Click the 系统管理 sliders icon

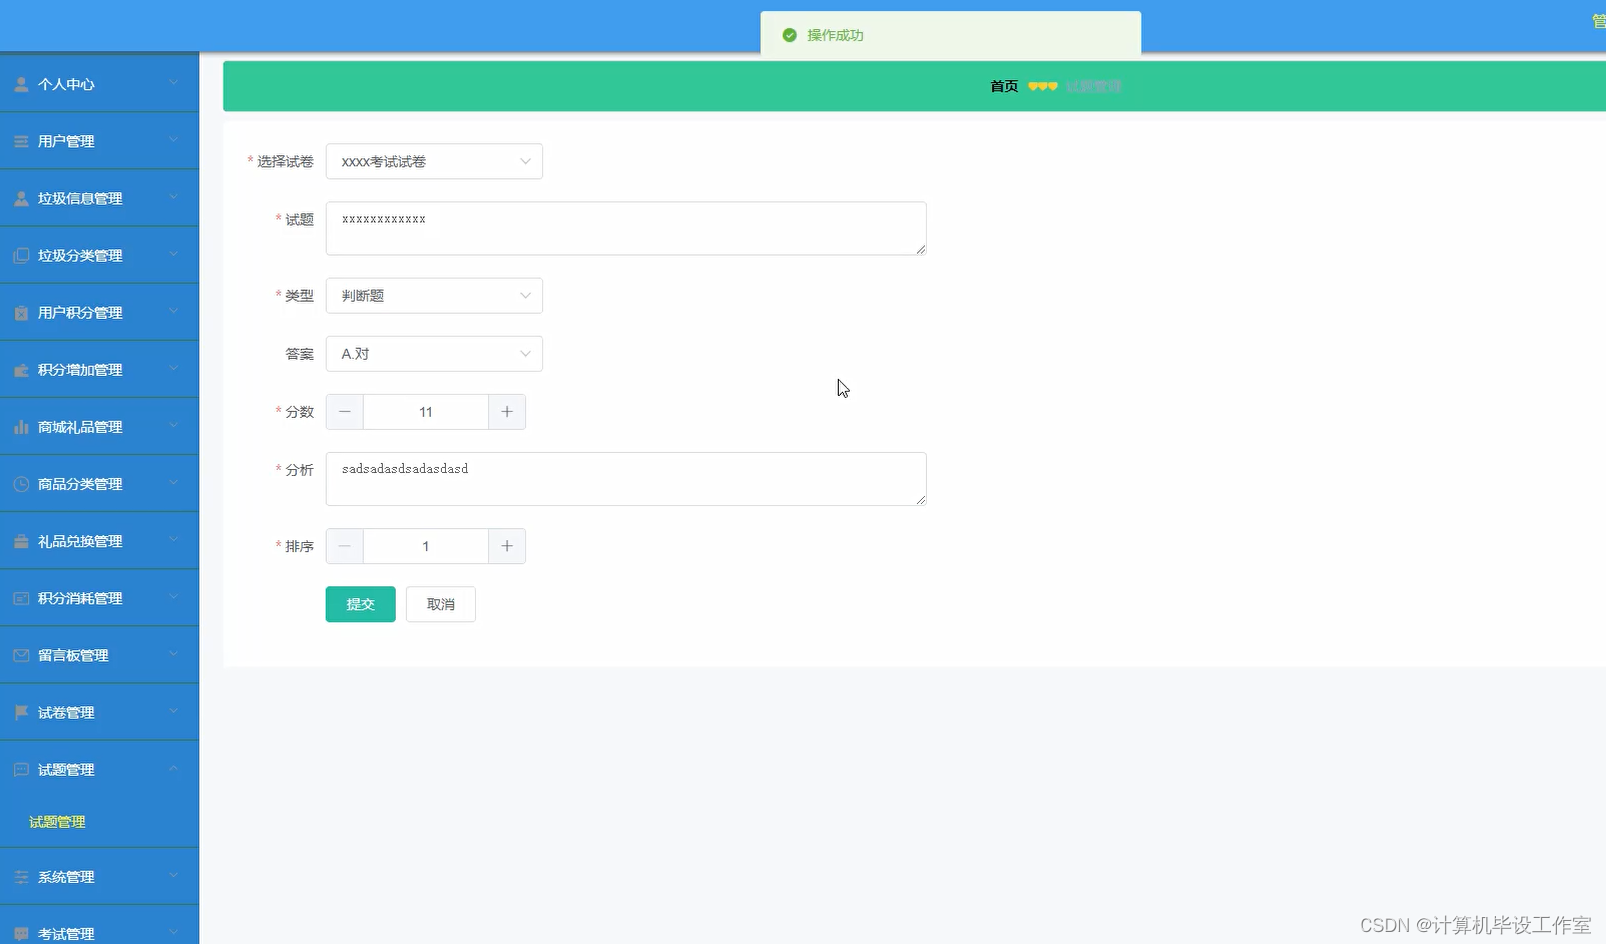click(21, 876)
